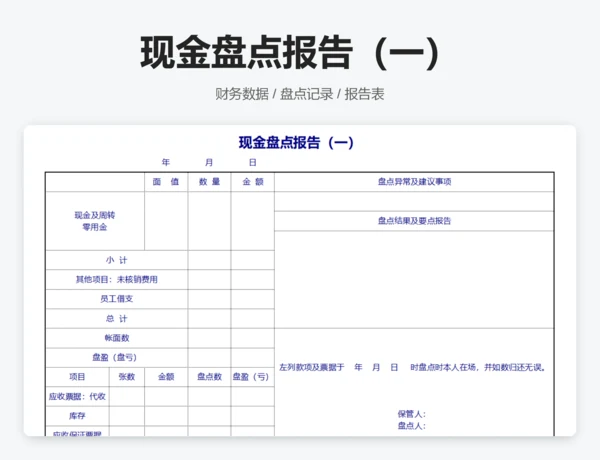Image resolution: width=600 pixels, height=460 pixels.
Task: Select the 总计 row label
Action: (117, 318)
